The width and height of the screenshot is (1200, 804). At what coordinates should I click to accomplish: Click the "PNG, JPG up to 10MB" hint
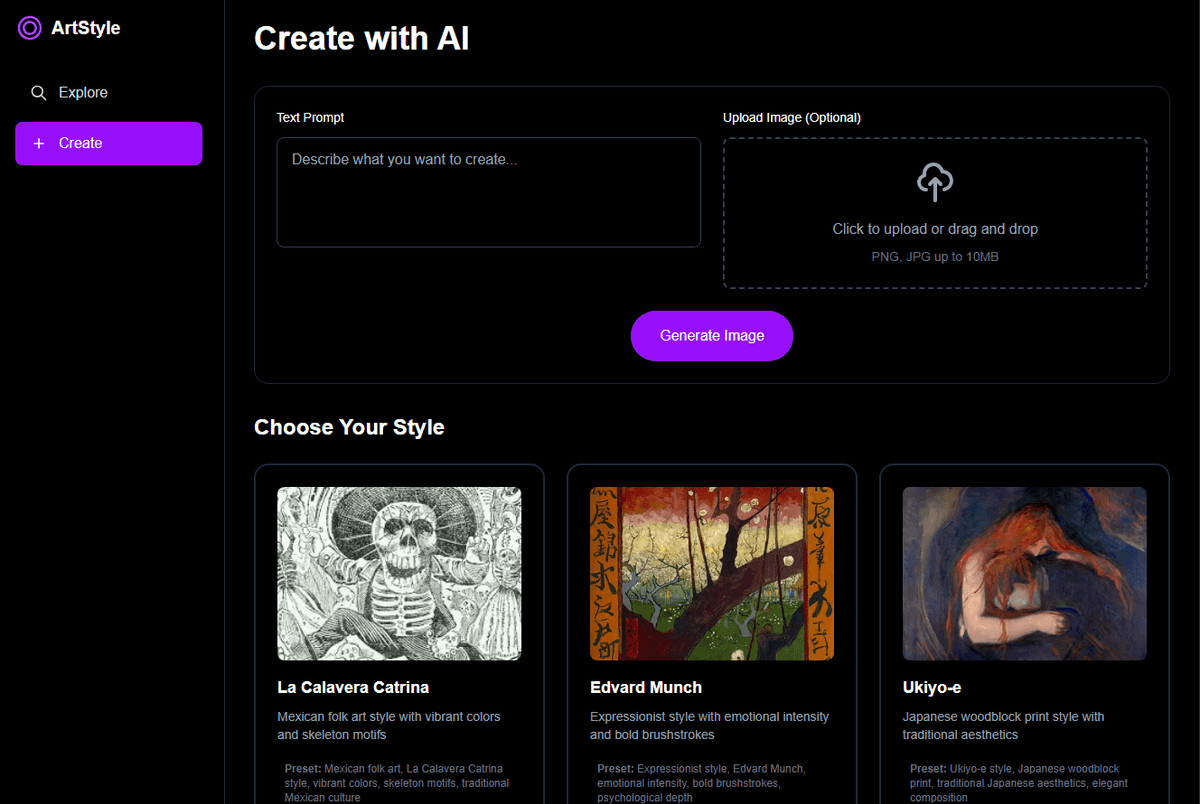[x=934, y=257]
